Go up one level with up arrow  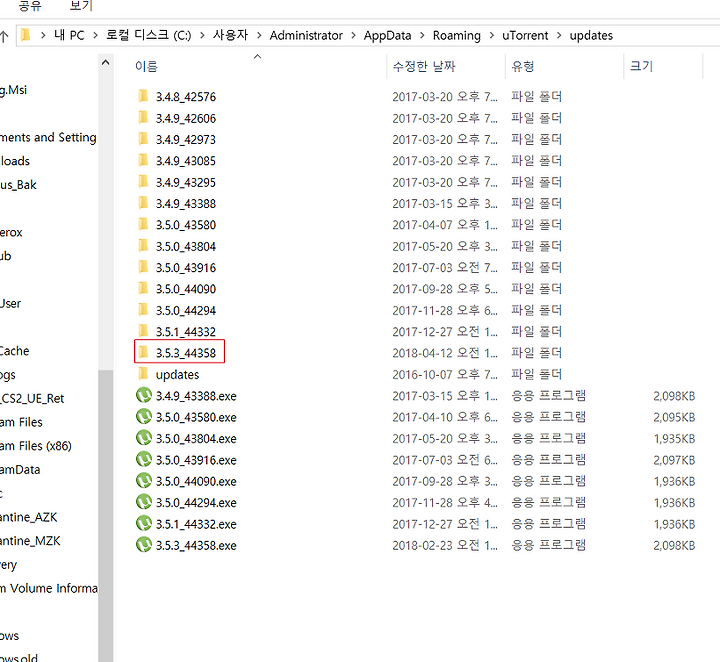click(4, 36)
